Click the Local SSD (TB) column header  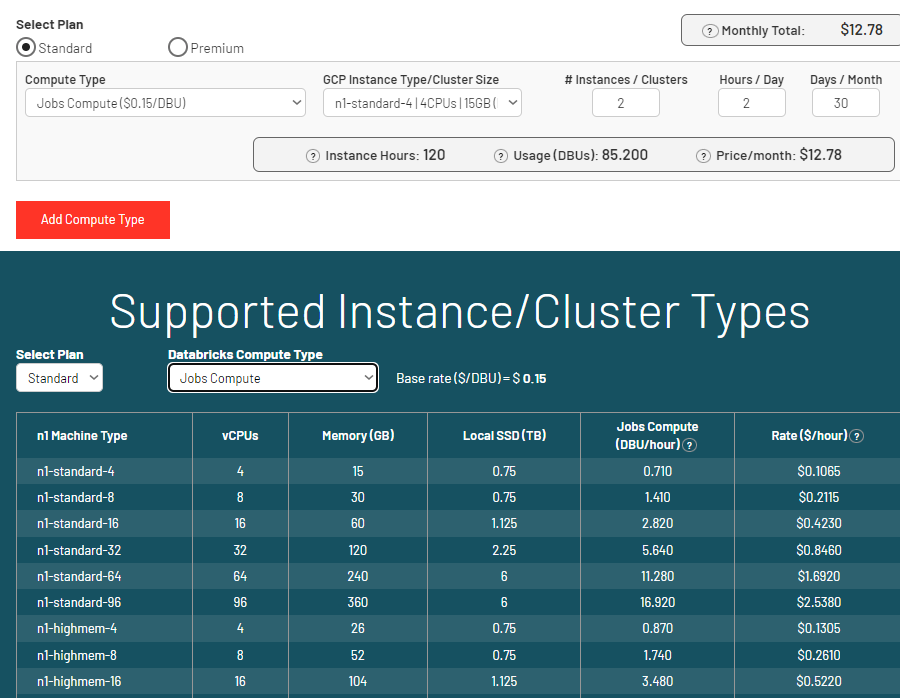(505, 436)
